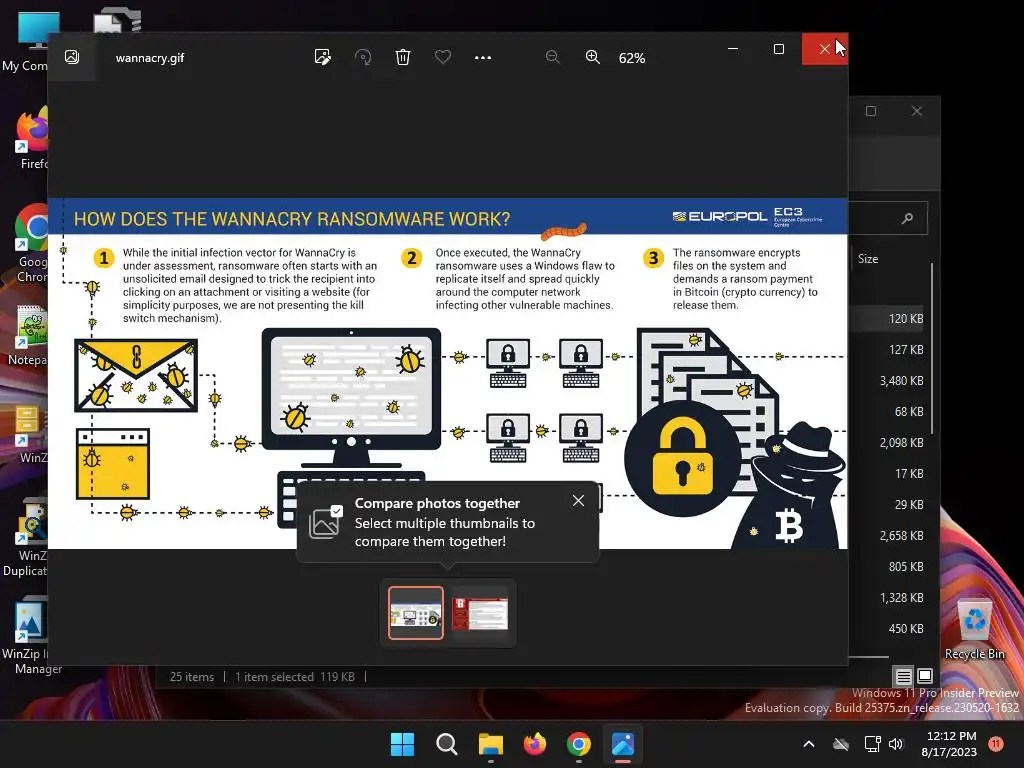1024x768 pixels.
Task: Maximize the File Explorer window behind
Action: [x=871, y=111]
